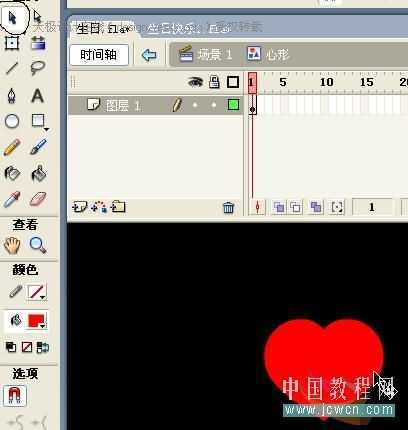The height and width of the screenshot is (430, 408).
Task: Click the back arrow to exit symbol
Action: coord(149,55)
